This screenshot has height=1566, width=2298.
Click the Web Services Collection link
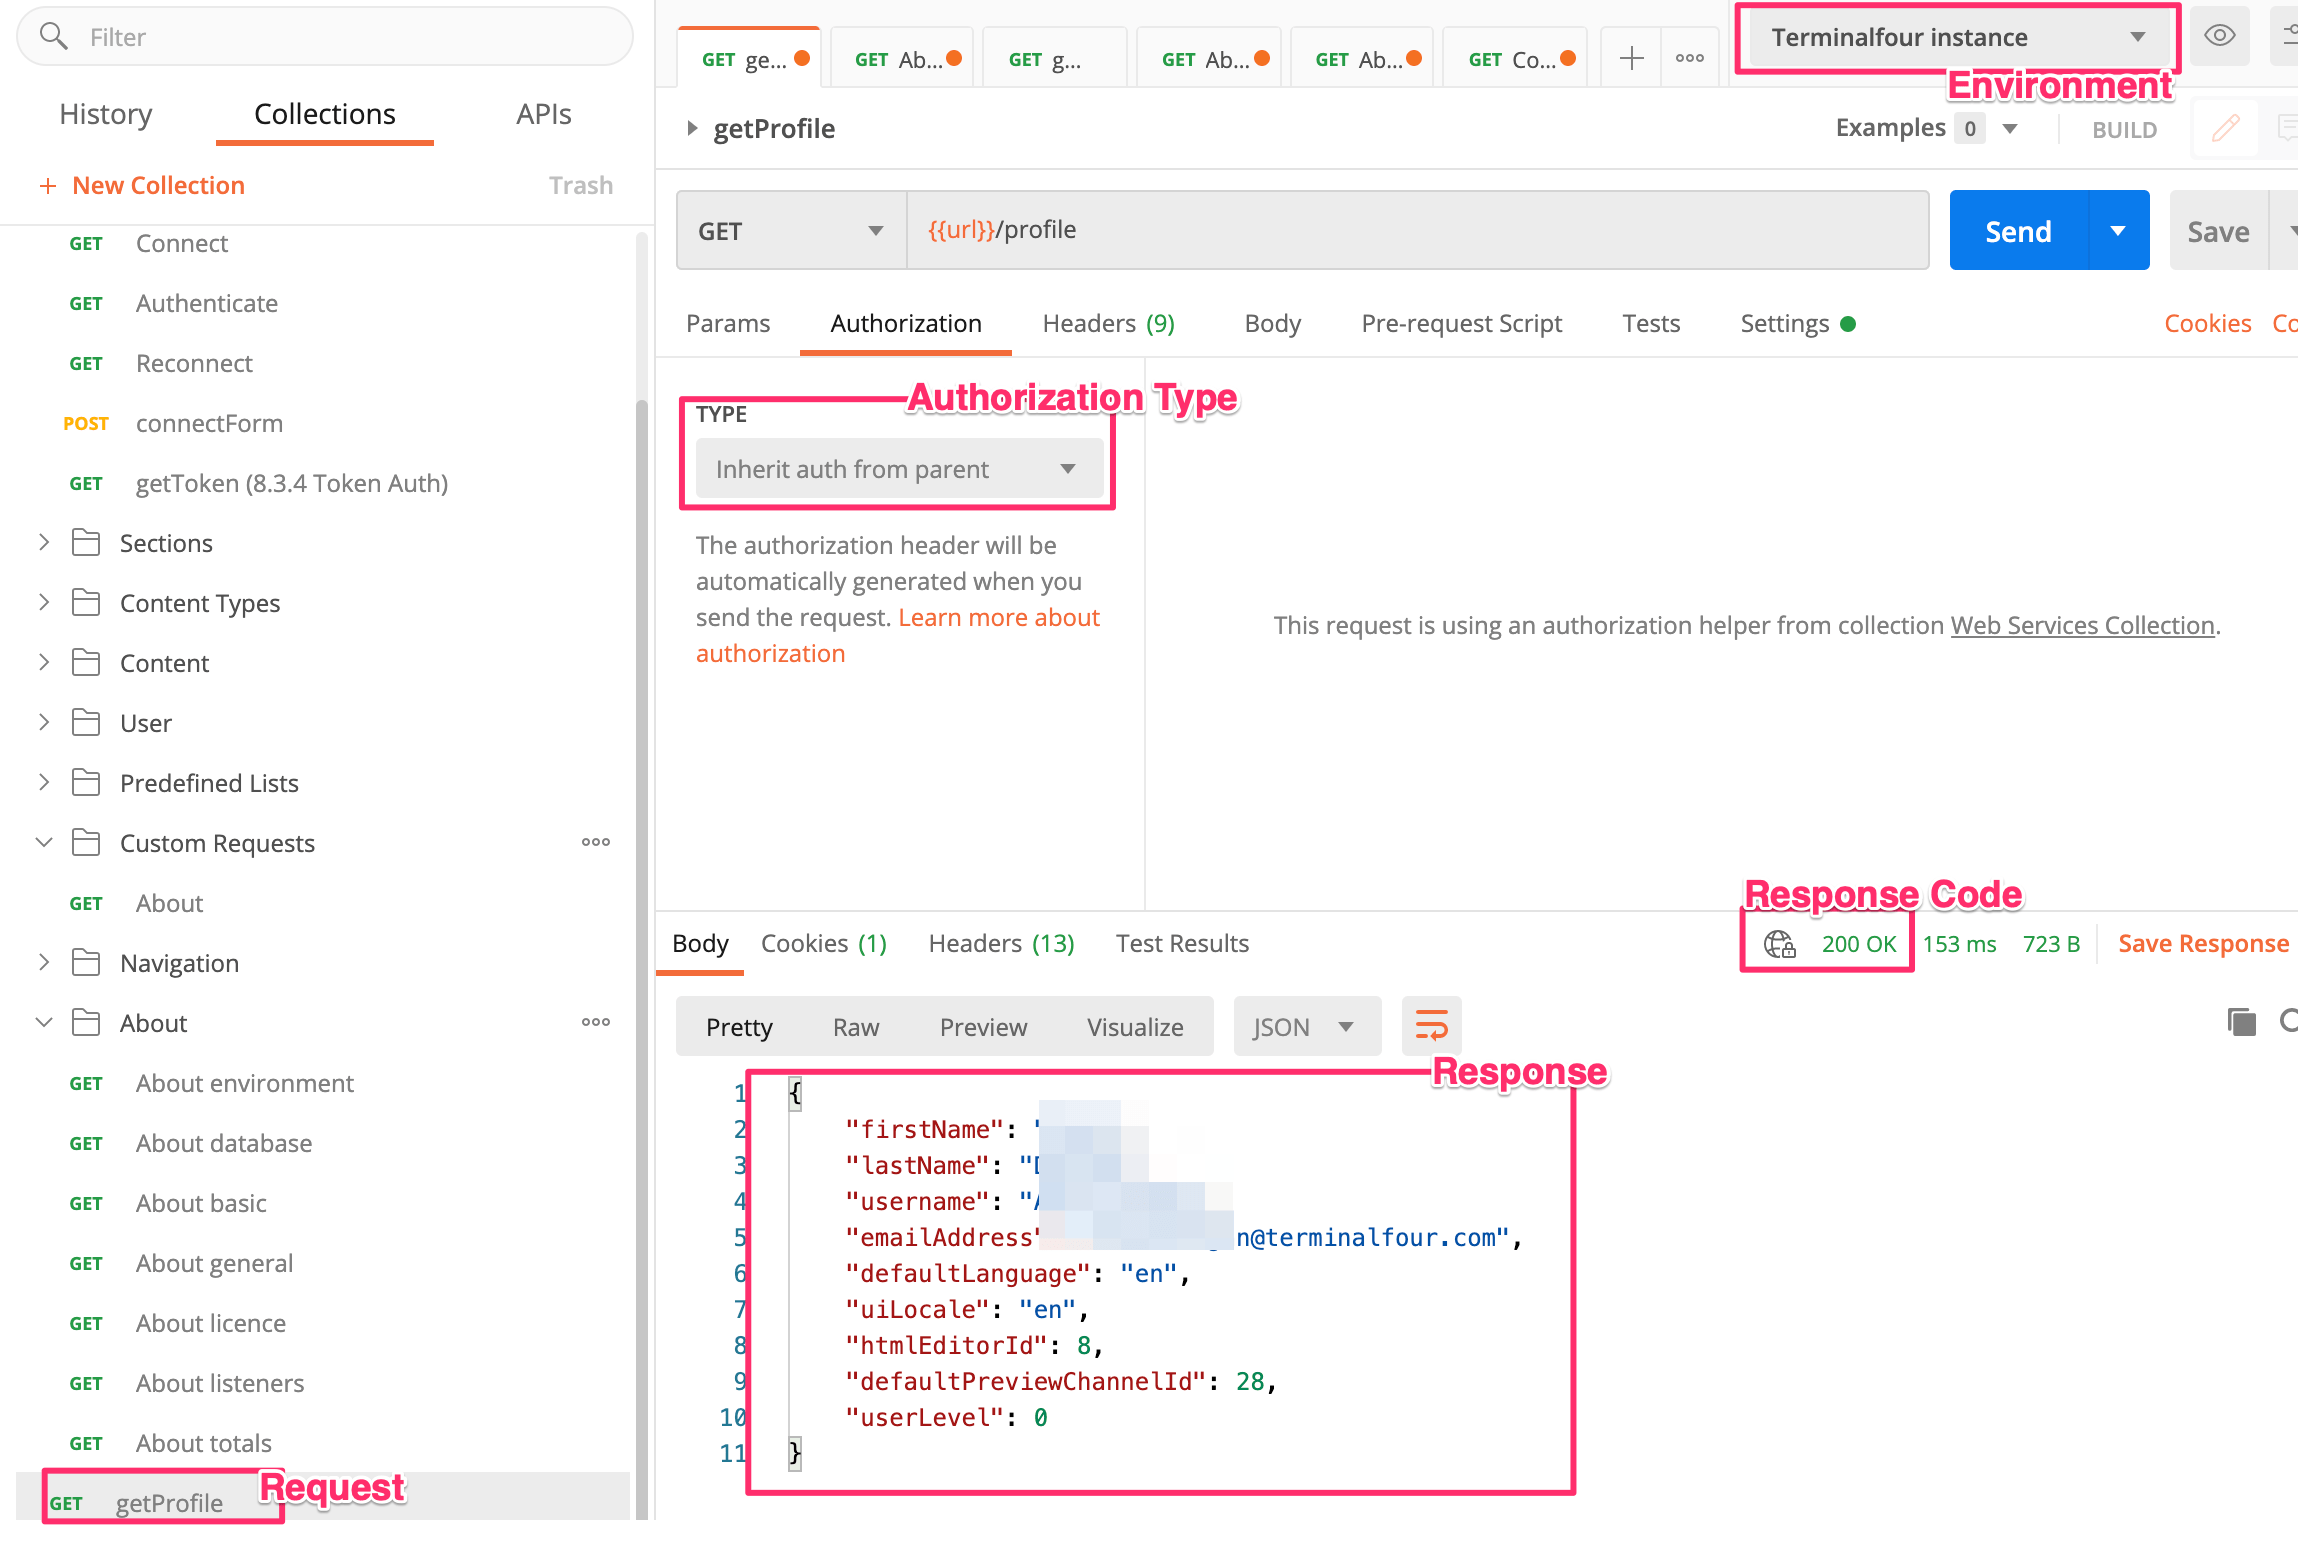point(2082,626)
